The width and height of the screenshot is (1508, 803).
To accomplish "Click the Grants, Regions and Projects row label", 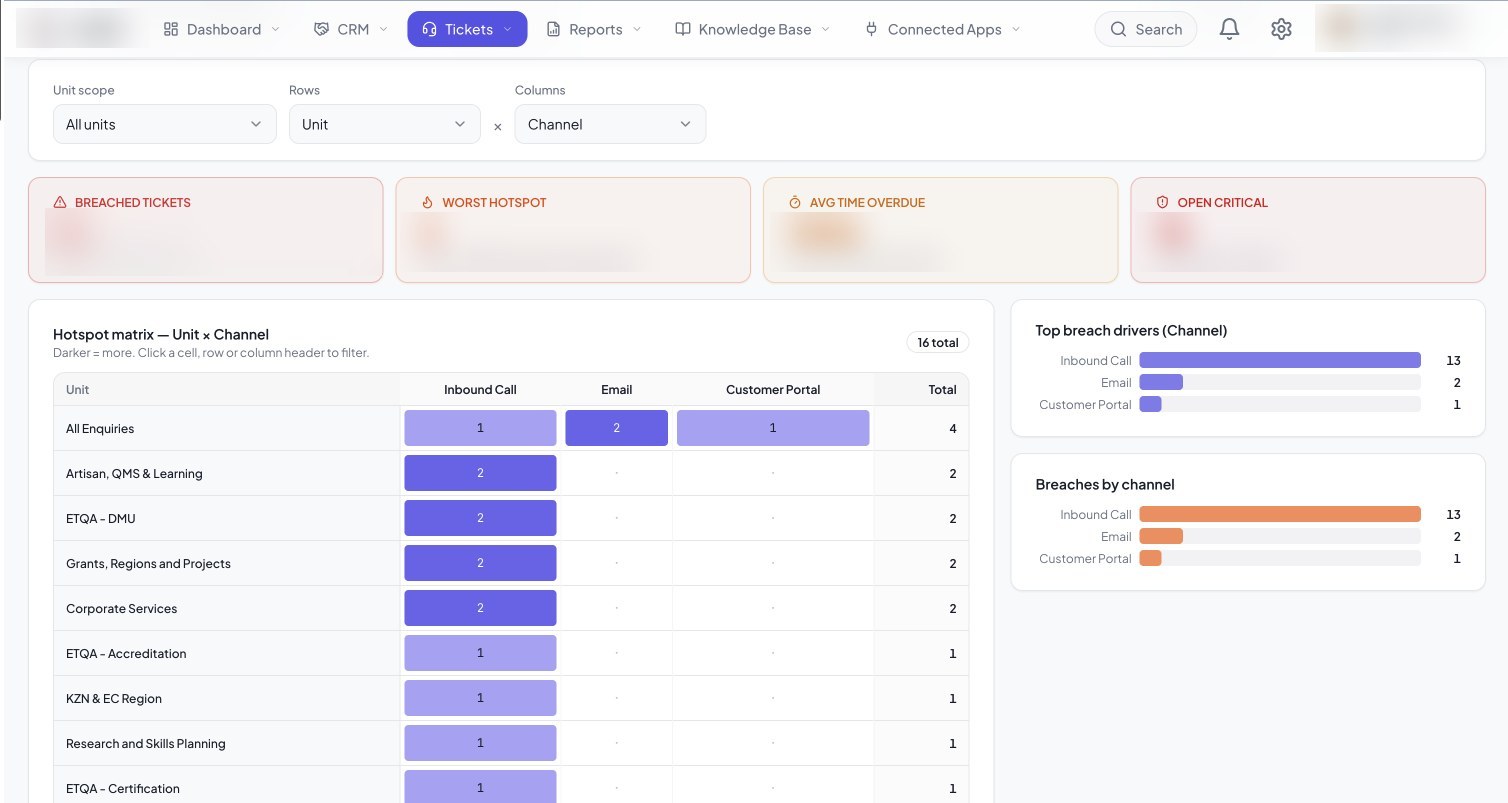I will tap(148, 563).
